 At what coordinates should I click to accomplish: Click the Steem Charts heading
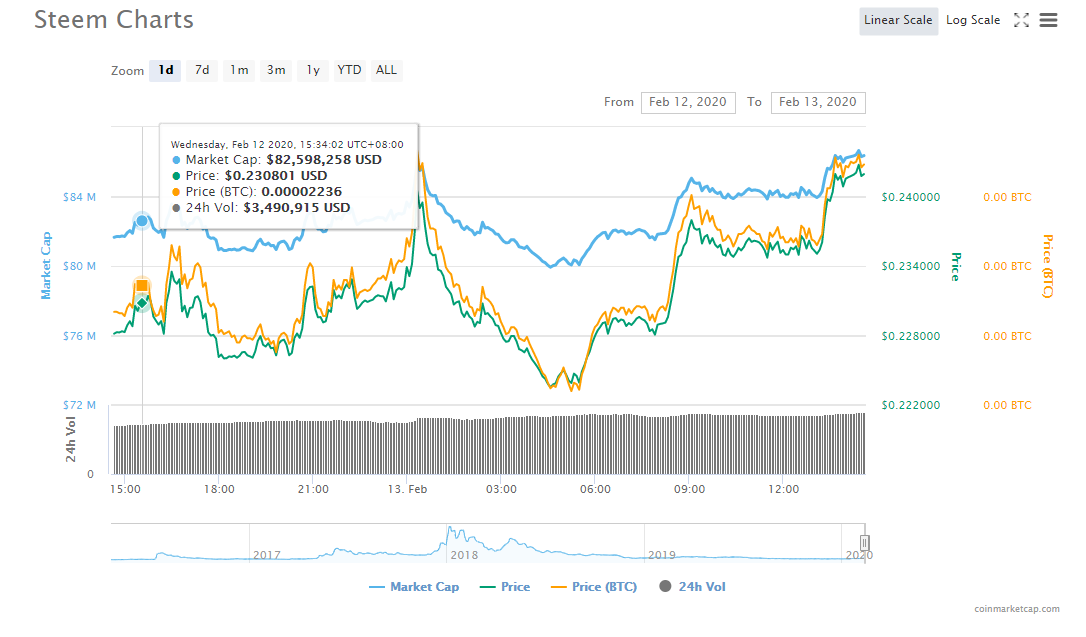(x=114, y=20)
